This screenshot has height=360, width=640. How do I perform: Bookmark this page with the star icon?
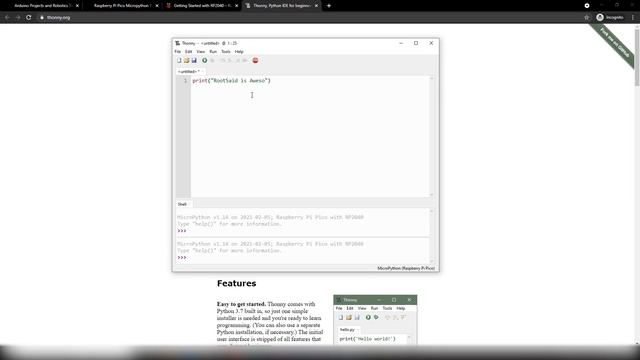tap(587, 18)
